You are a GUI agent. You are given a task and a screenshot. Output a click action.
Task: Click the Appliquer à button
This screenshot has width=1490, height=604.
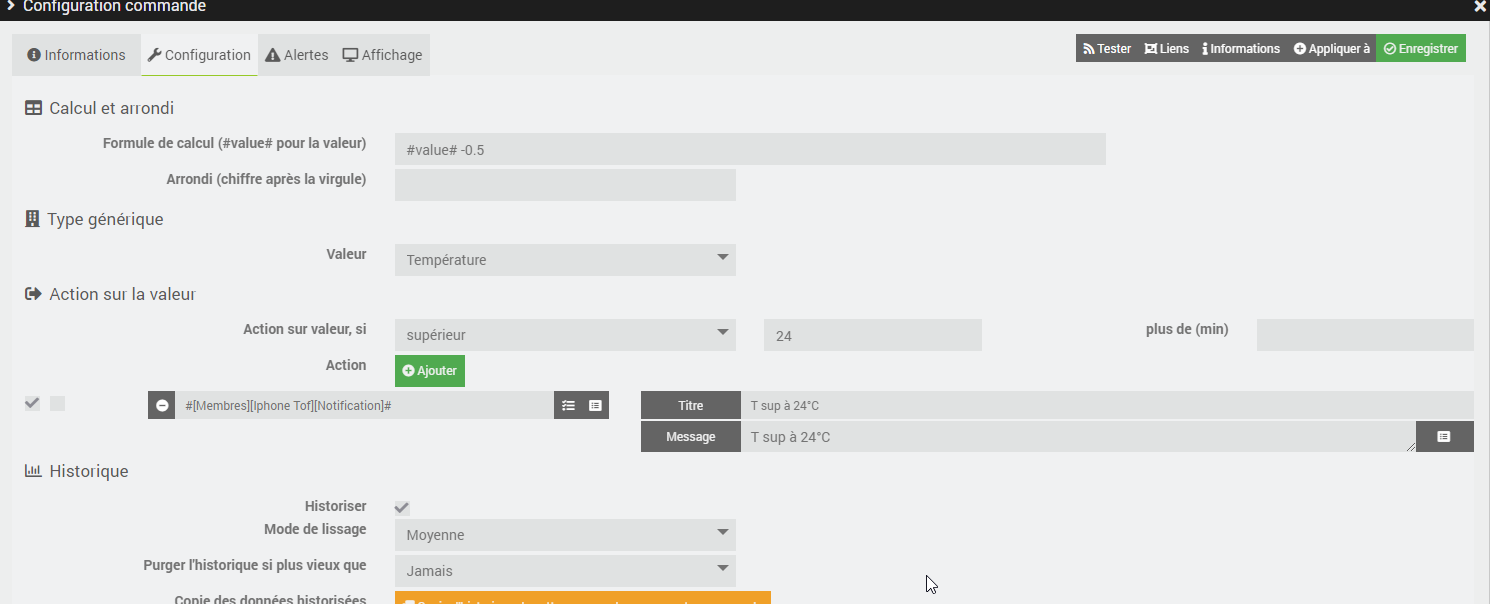[1331, 48]
